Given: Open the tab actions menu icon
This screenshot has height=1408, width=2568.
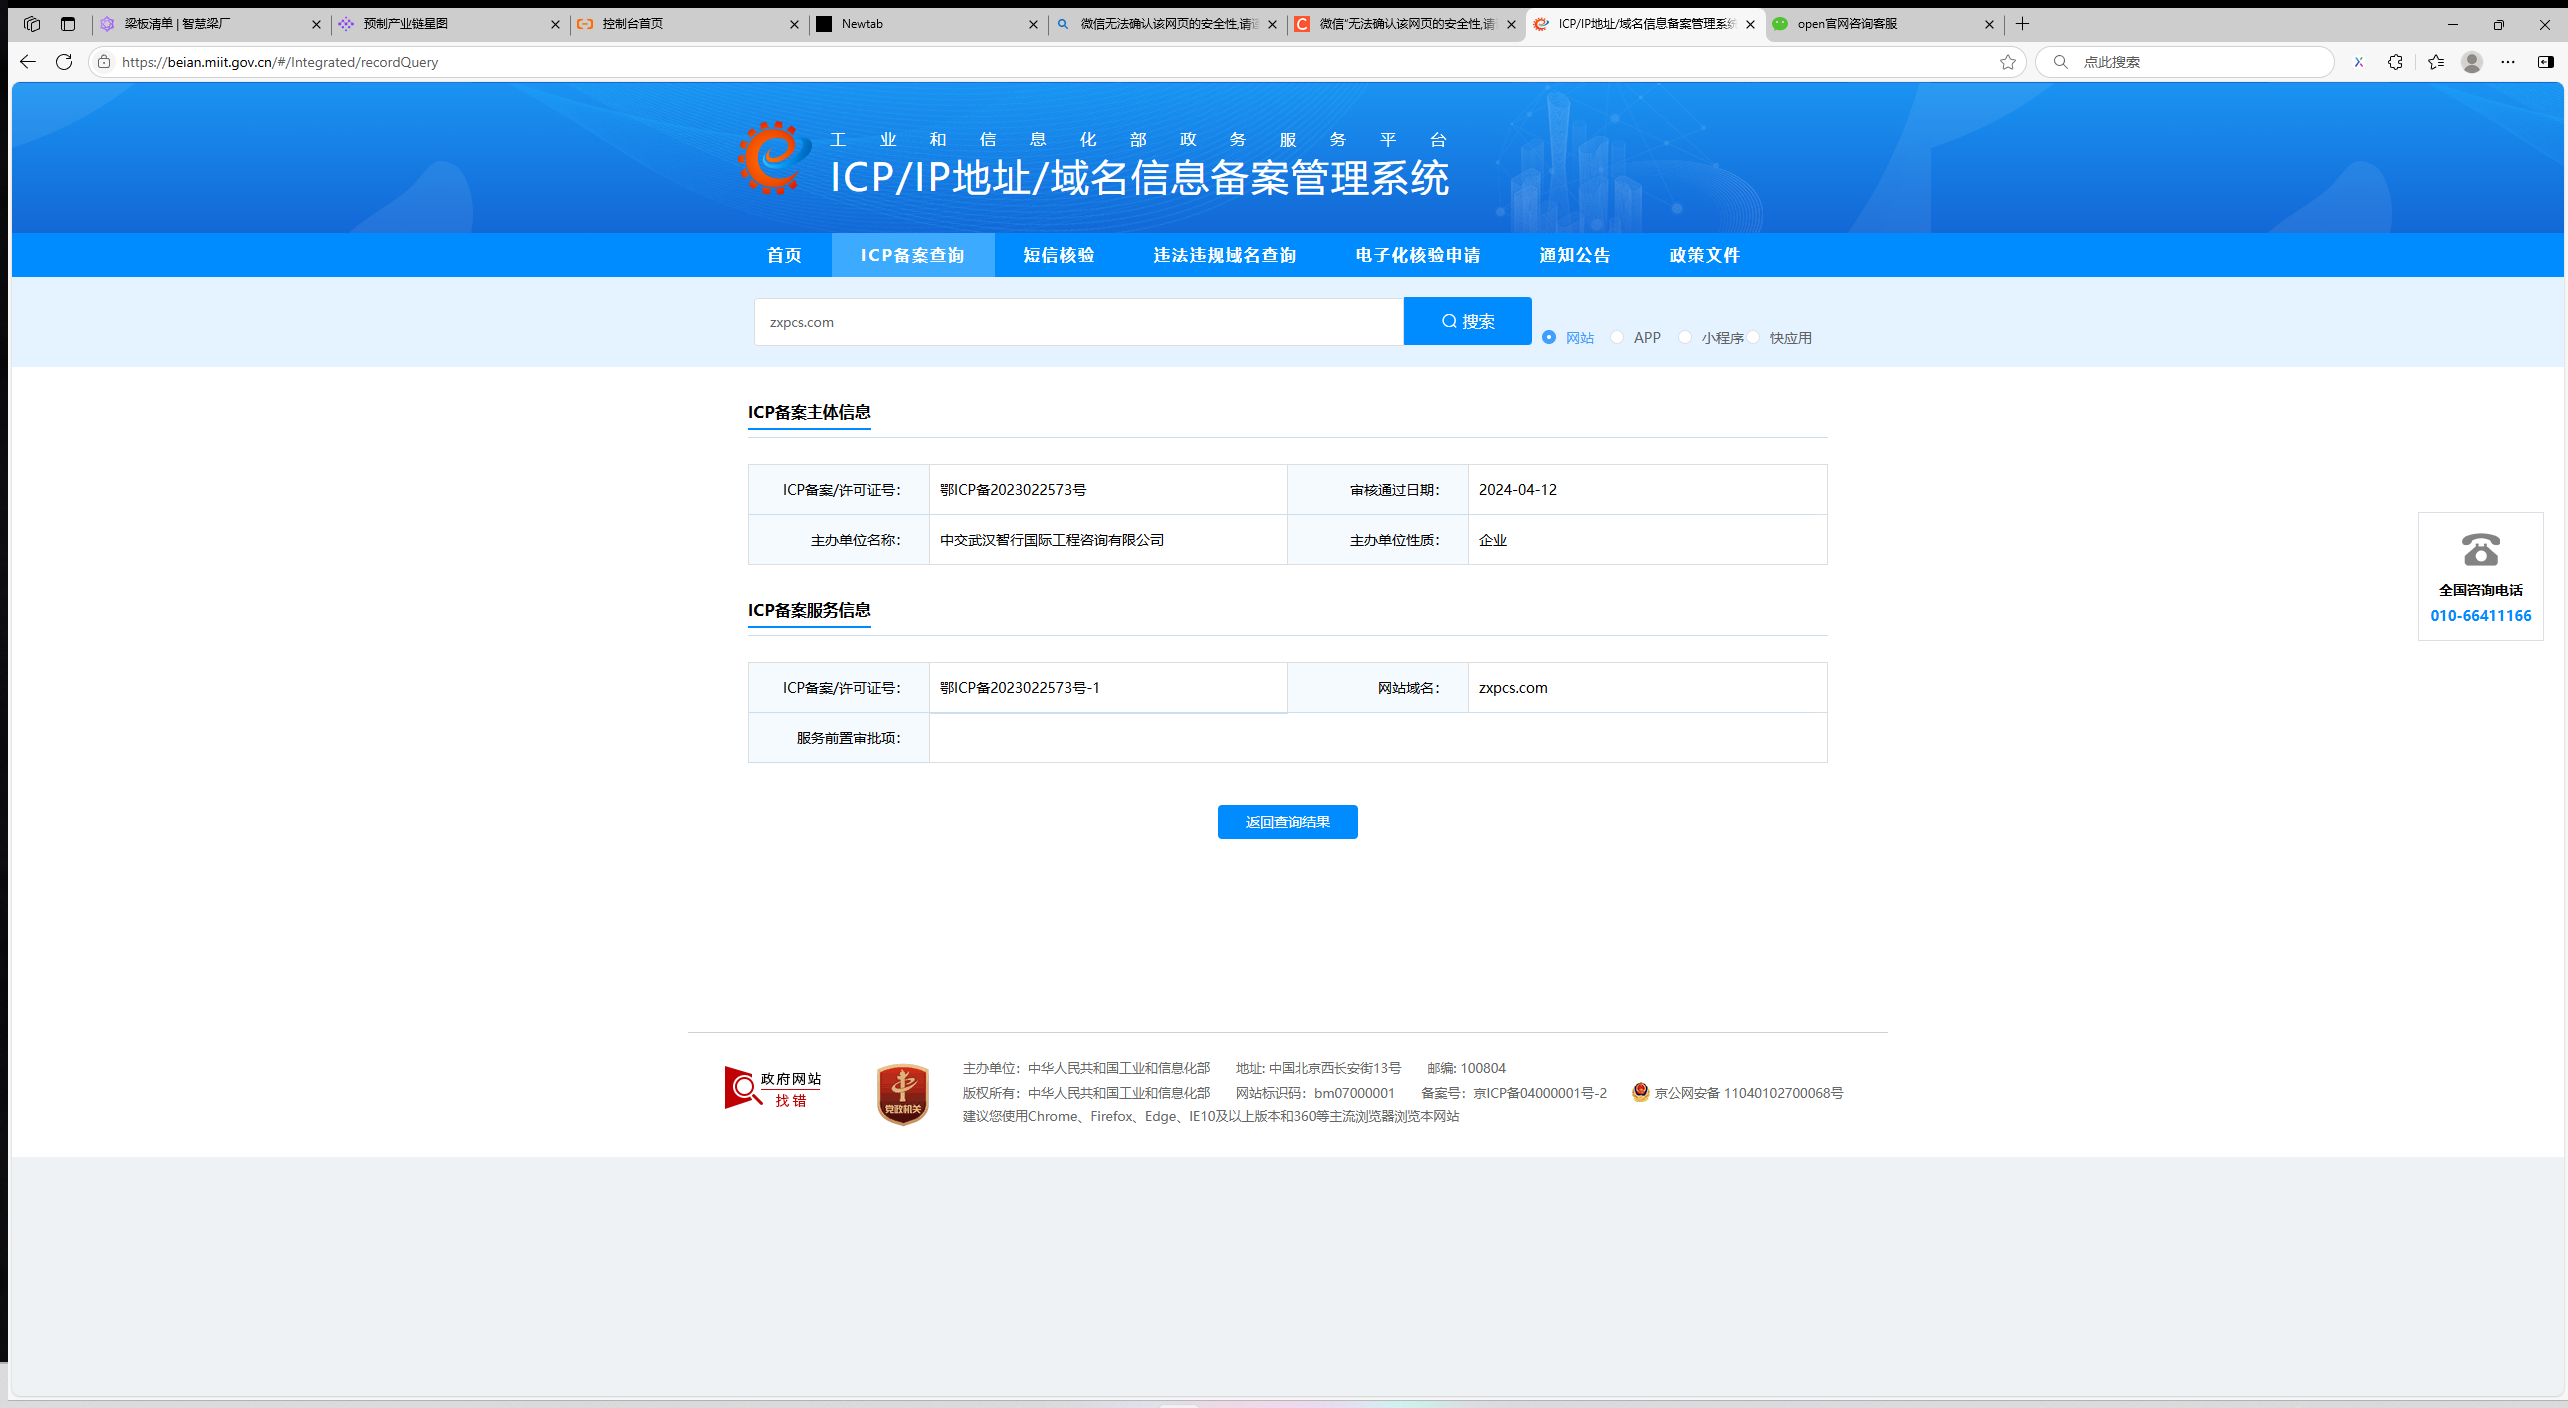Looking at the screenshot, I should pos(68,24).
